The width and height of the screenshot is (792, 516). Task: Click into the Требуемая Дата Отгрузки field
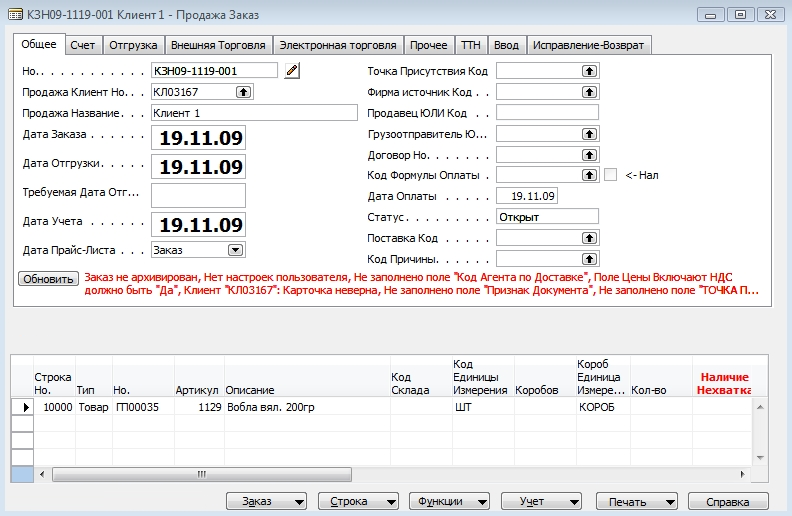198,195
